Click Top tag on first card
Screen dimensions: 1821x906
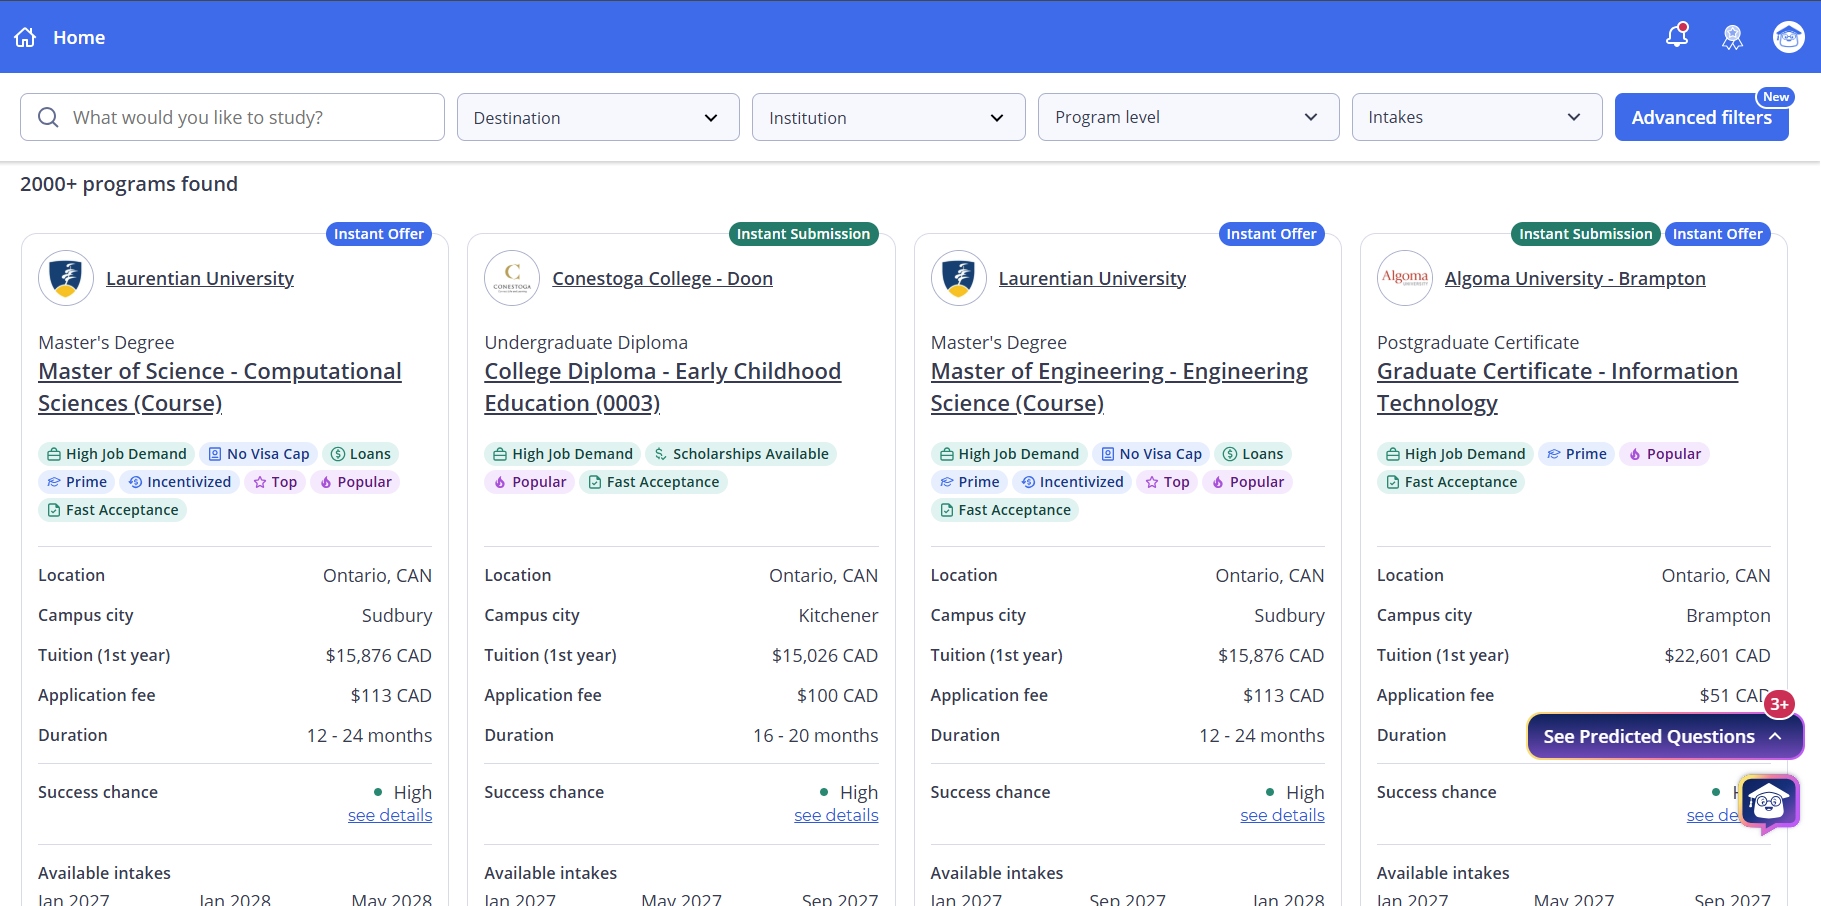click(274, 482)
